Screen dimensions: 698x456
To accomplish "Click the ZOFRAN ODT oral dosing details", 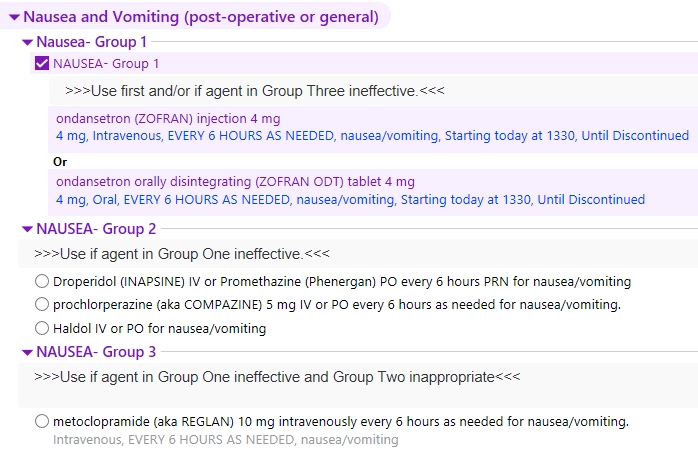I will (x=350, y=200).
